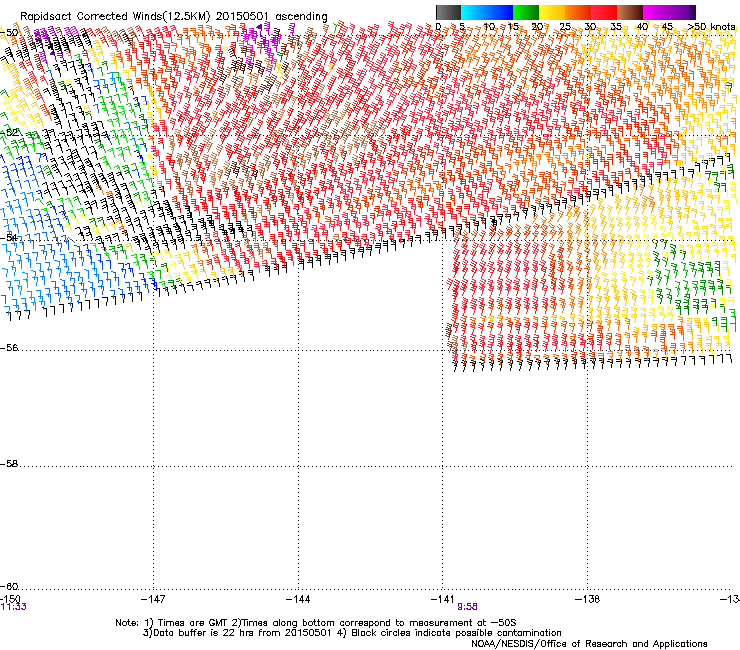Click the -141 longitude axis label

443,599
